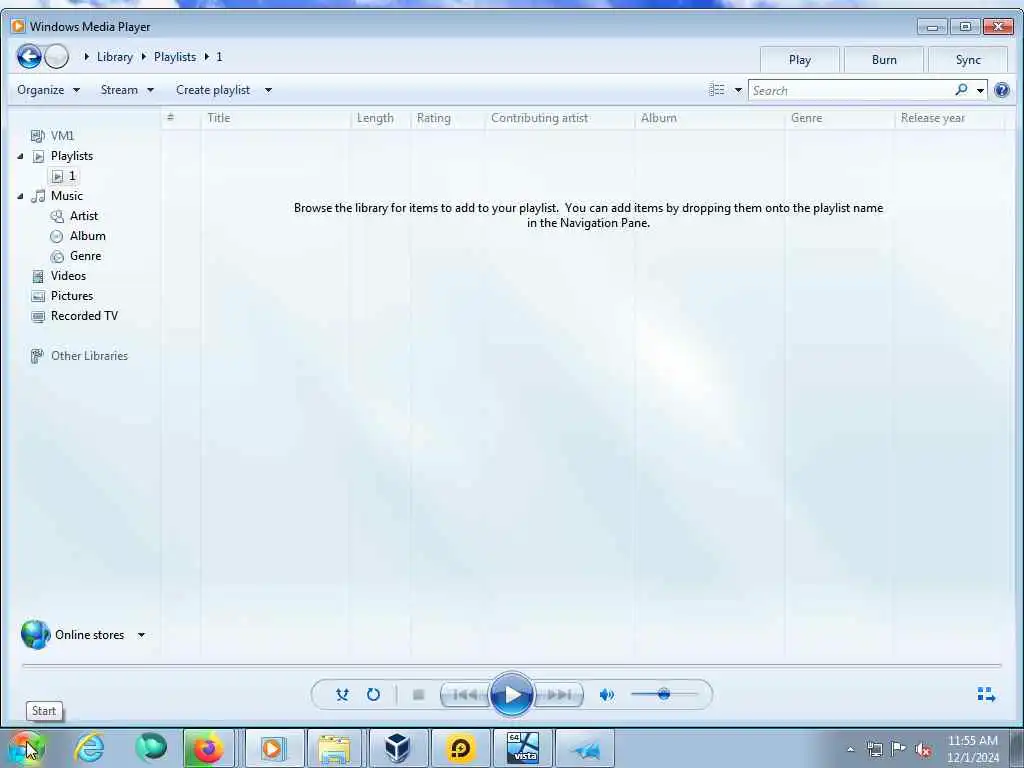Viewport: 1024px width, 768px height.
Task: Switch to Now Playing mode
Action: coord(986,694)
